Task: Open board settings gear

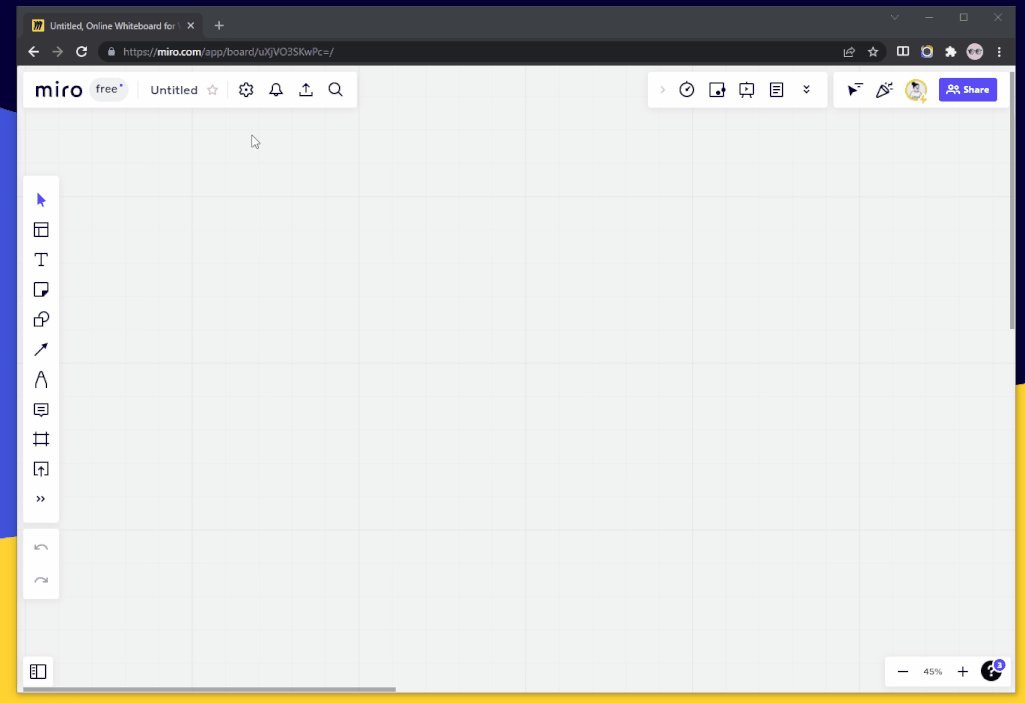Action: click(246, 90)
